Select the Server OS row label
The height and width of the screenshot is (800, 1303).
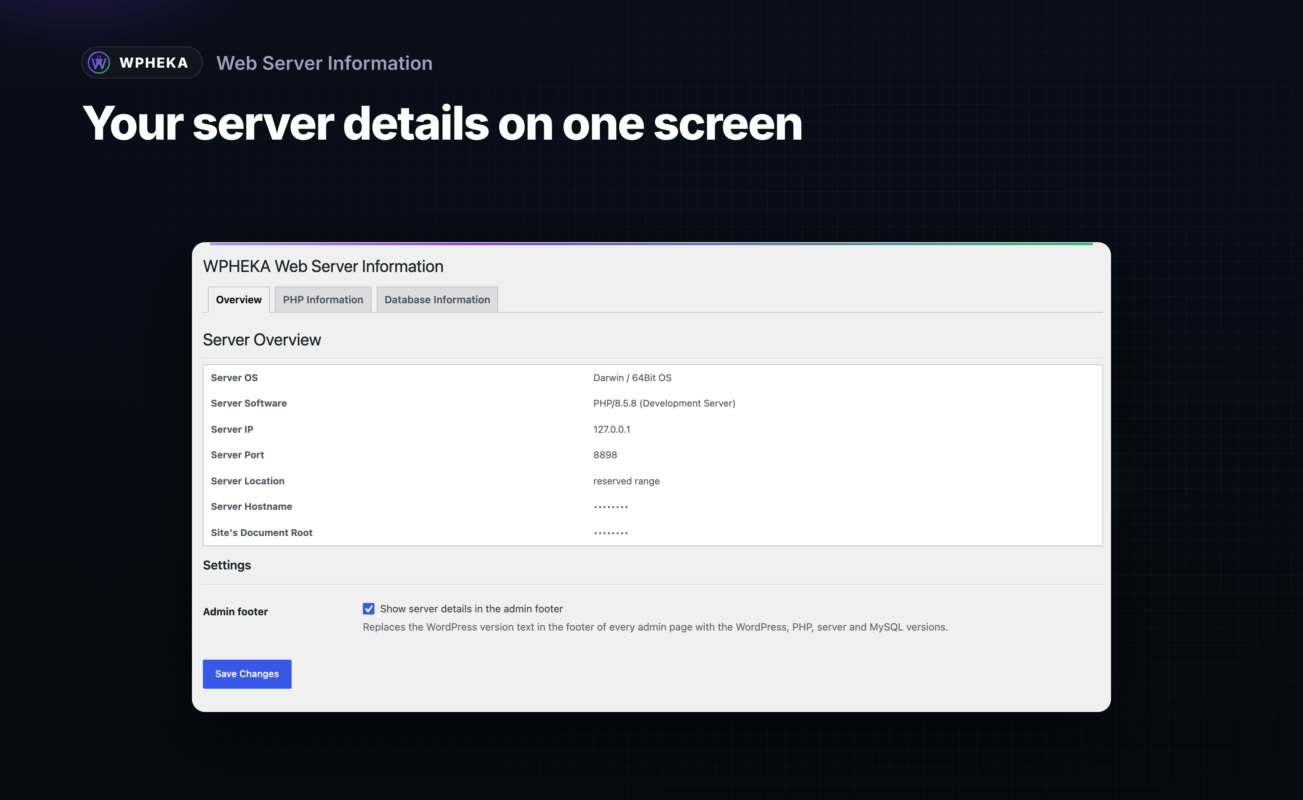click(x=234, y=378)
